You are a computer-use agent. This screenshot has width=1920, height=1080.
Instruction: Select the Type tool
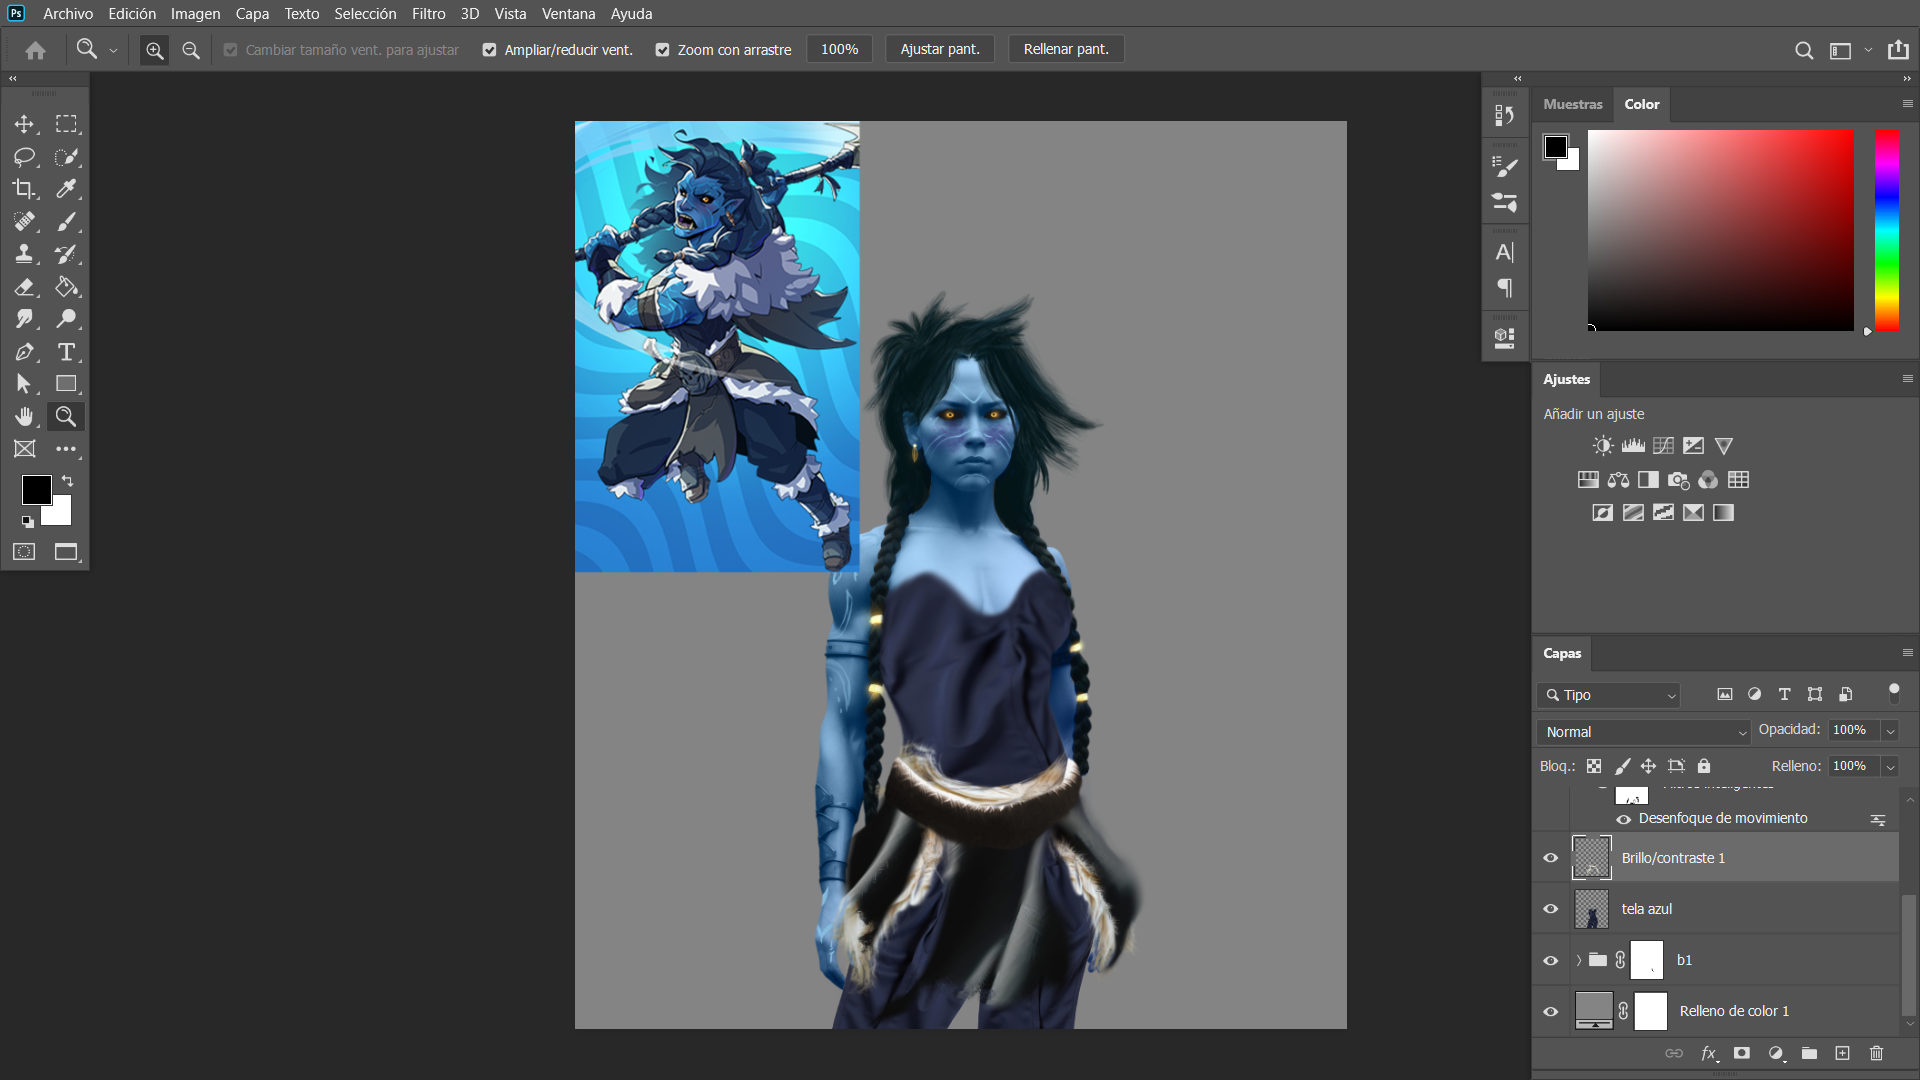click(x=66, y=352)
